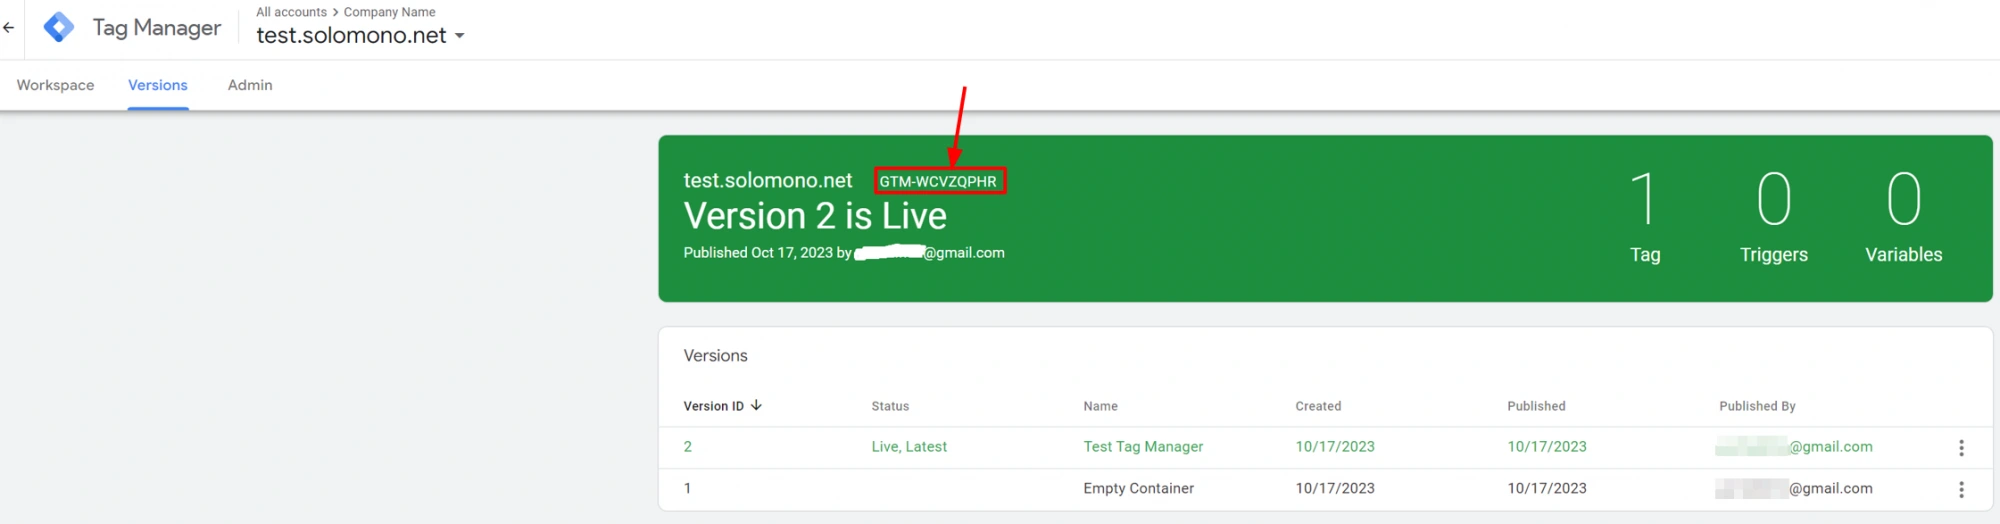The image size is (2000, 524).
Task: Click the GTM-WCVZQPHR container ID
Action: (x=938, y=181)
